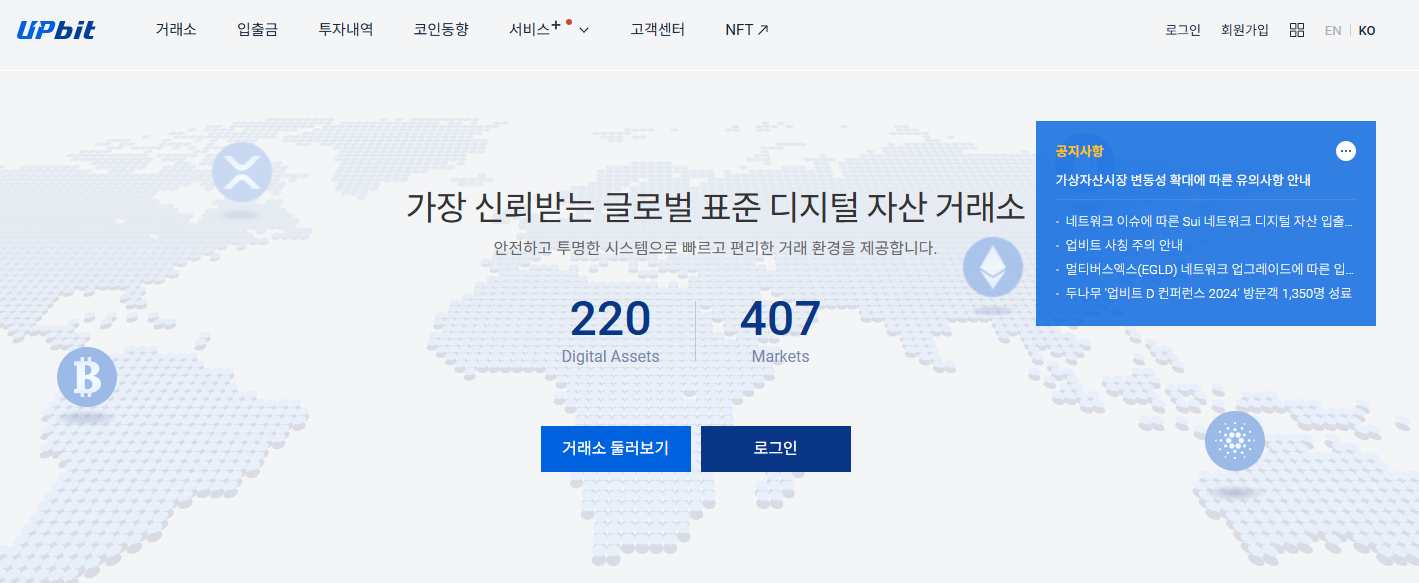This screenshot has width=1419, height=583.
Task: Click the 회원가입 link
Action: (x=1243, y=30)
